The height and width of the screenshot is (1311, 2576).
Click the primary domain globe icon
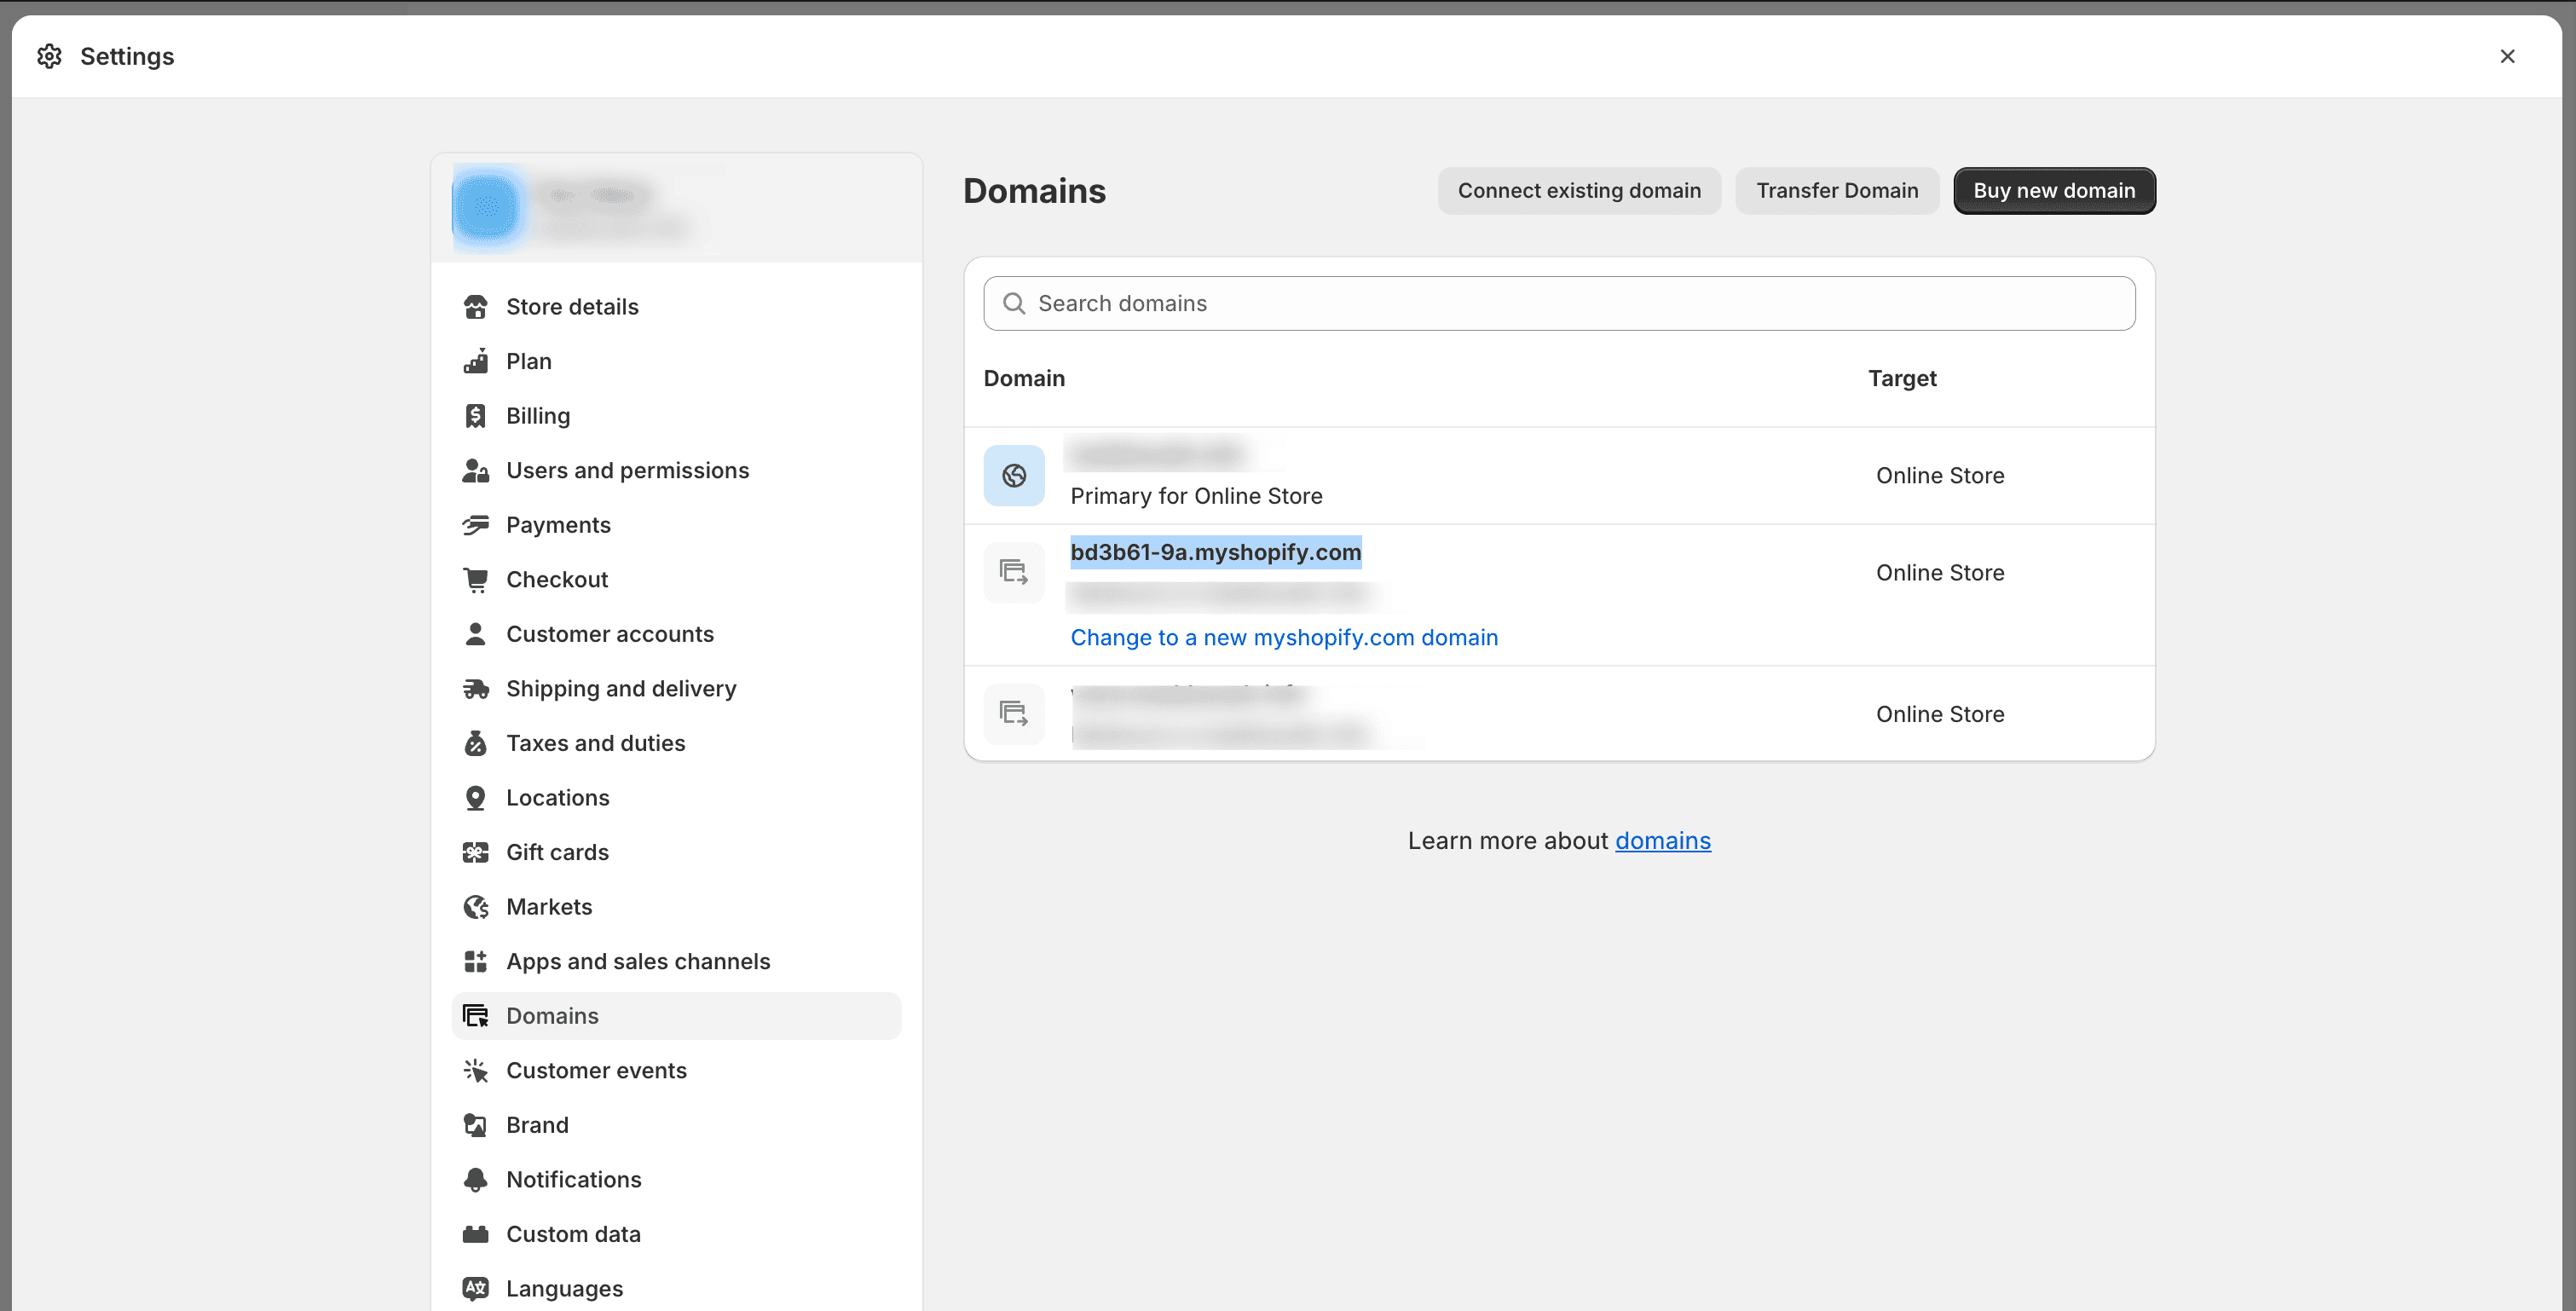click(1013, 476)
